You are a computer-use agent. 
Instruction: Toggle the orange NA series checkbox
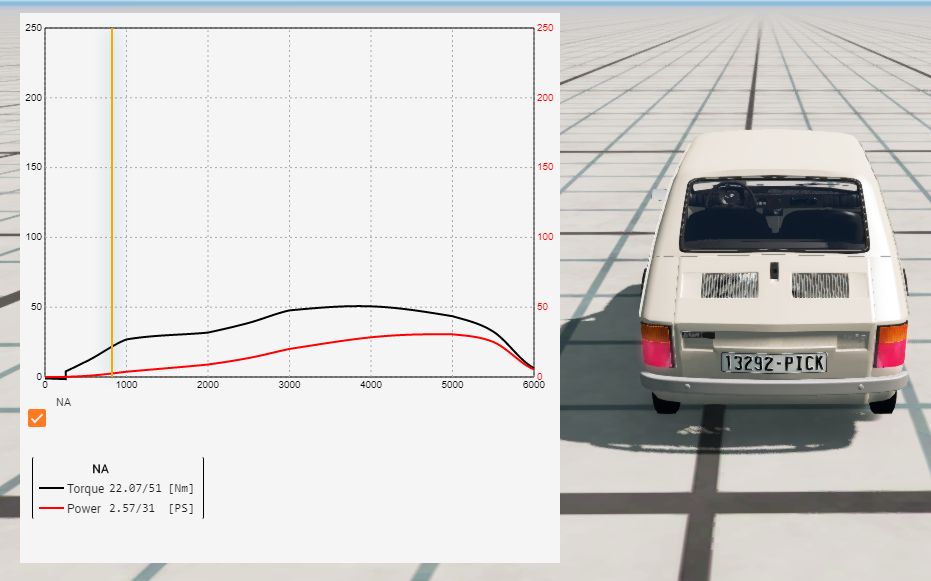tap(37, 418)
